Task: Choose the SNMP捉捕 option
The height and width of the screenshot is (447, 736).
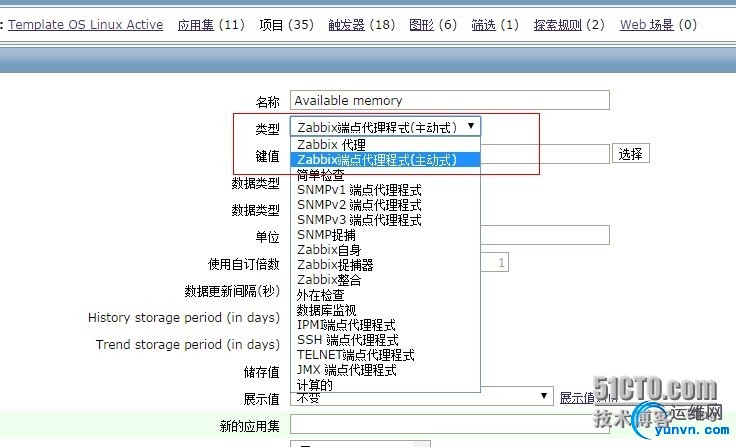Action: 385,235
